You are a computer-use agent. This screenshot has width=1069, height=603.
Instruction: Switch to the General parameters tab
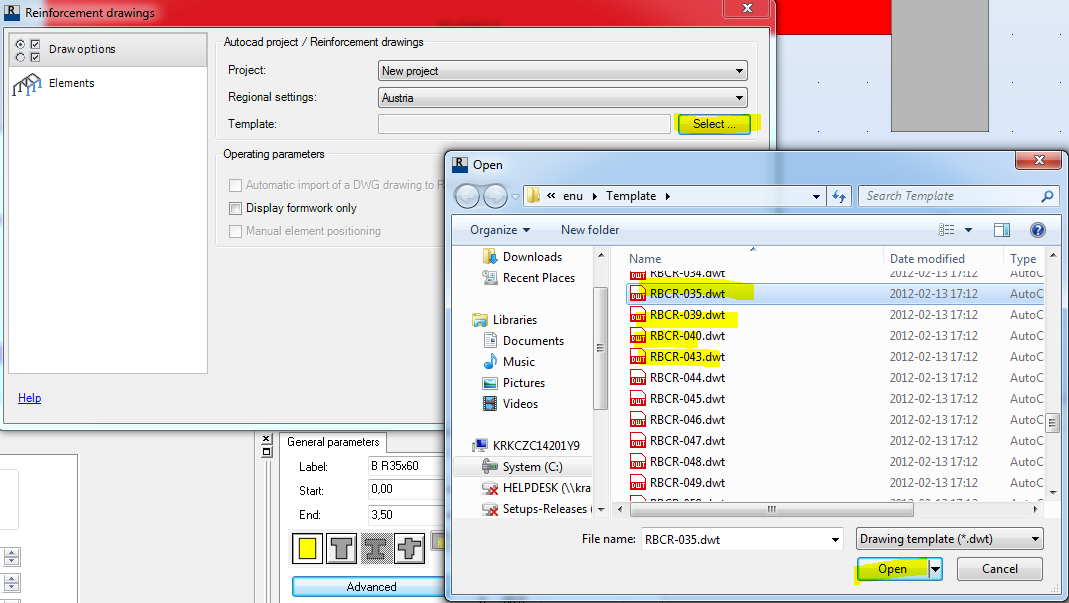333,441
